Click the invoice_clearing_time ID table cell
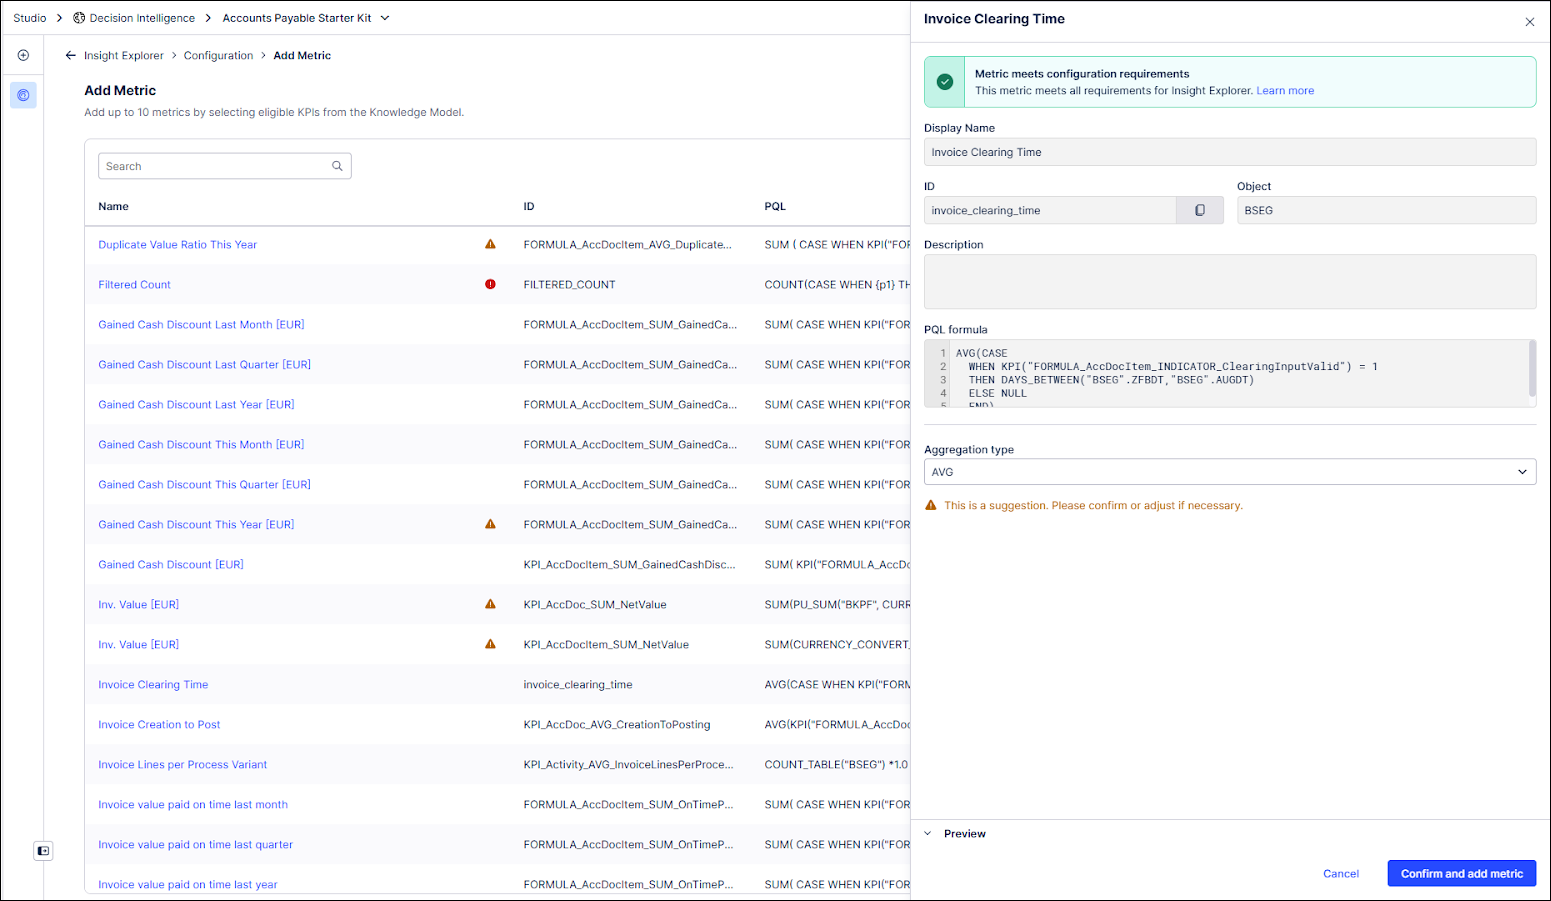 (578, 684)
